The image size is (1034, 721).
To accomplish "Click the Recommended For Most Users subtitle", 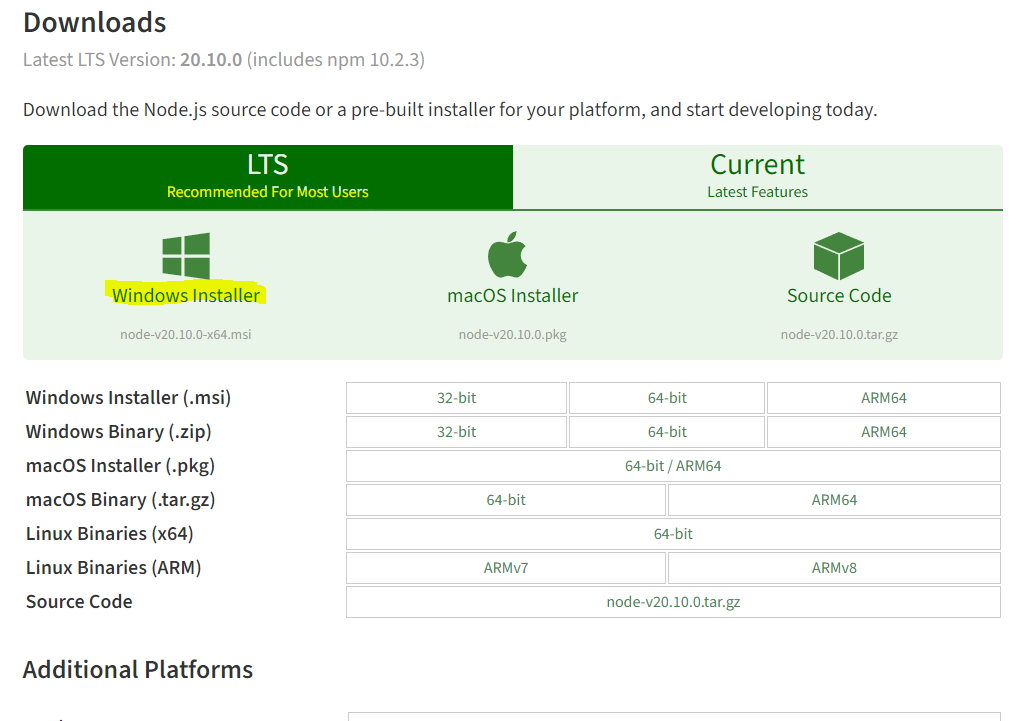I will coord(268,192).
